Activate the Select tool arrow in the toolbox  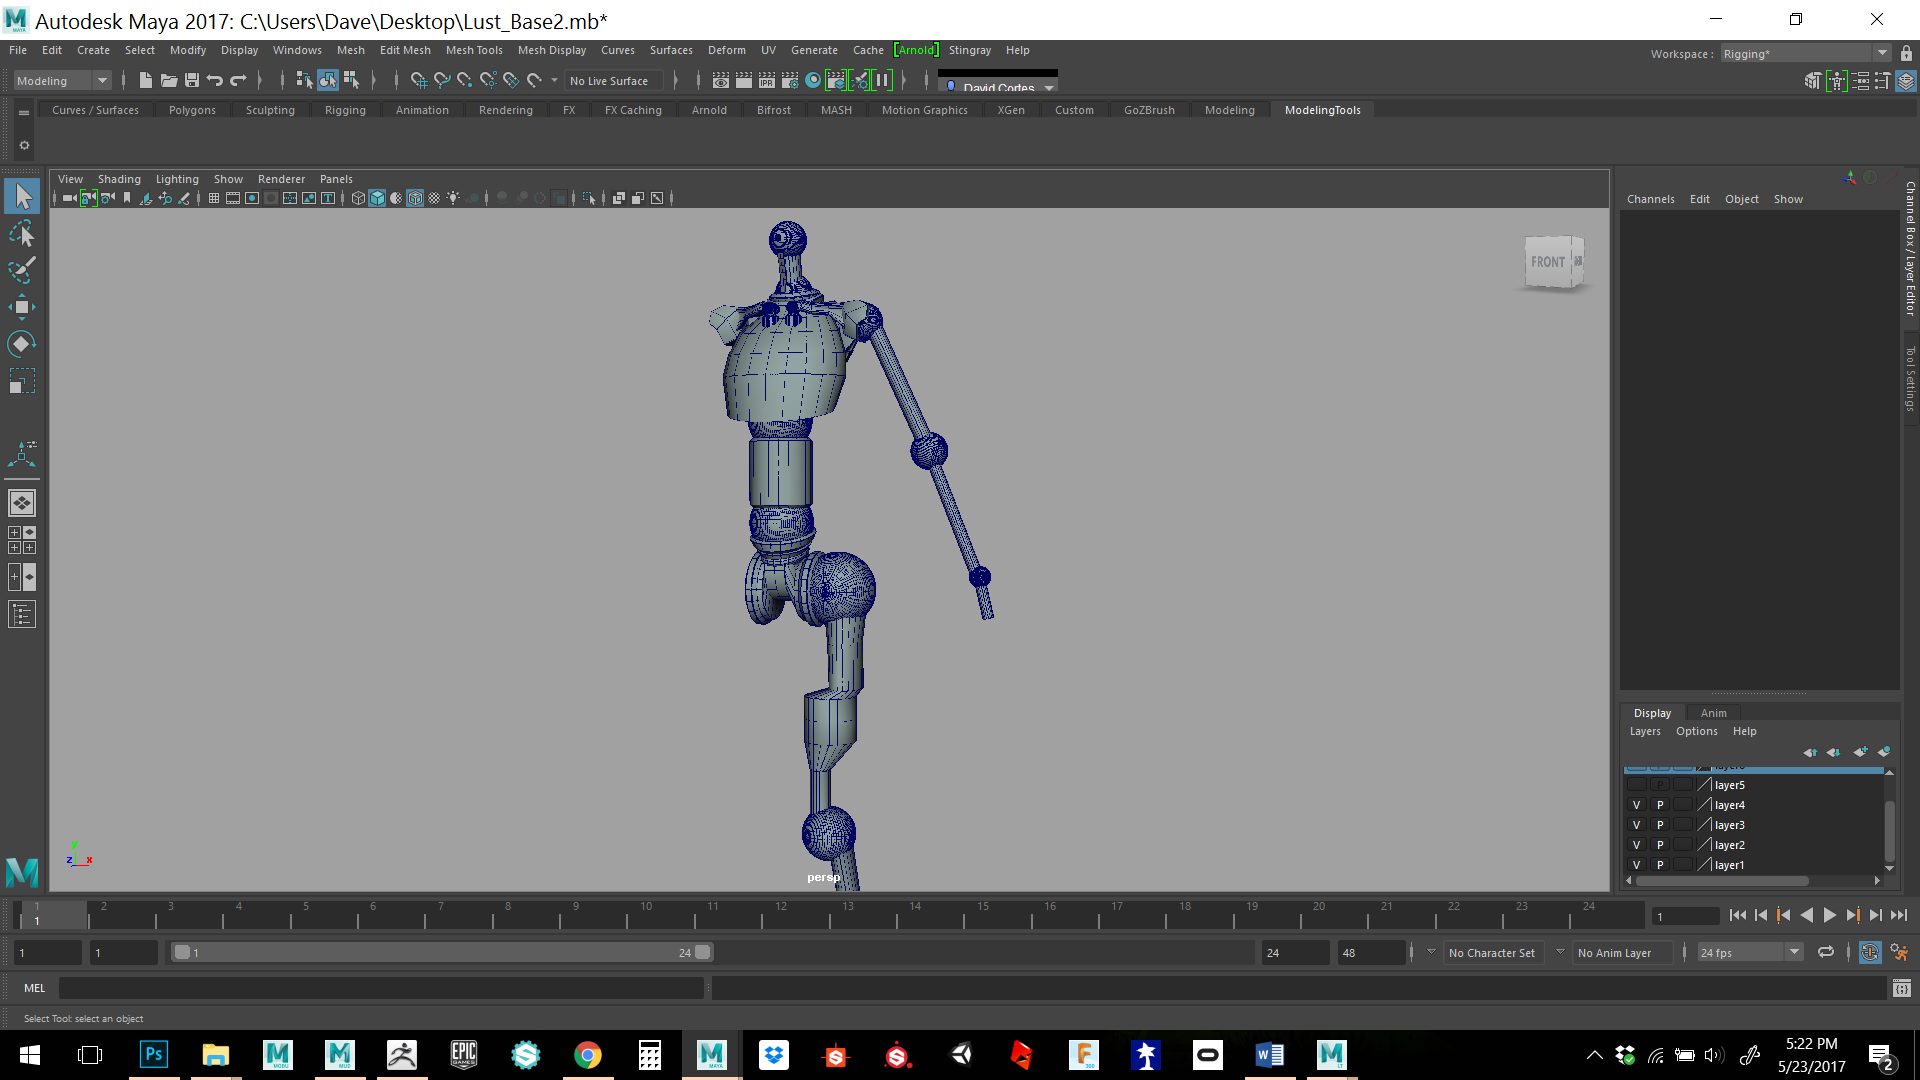click(x=22, y=196)
